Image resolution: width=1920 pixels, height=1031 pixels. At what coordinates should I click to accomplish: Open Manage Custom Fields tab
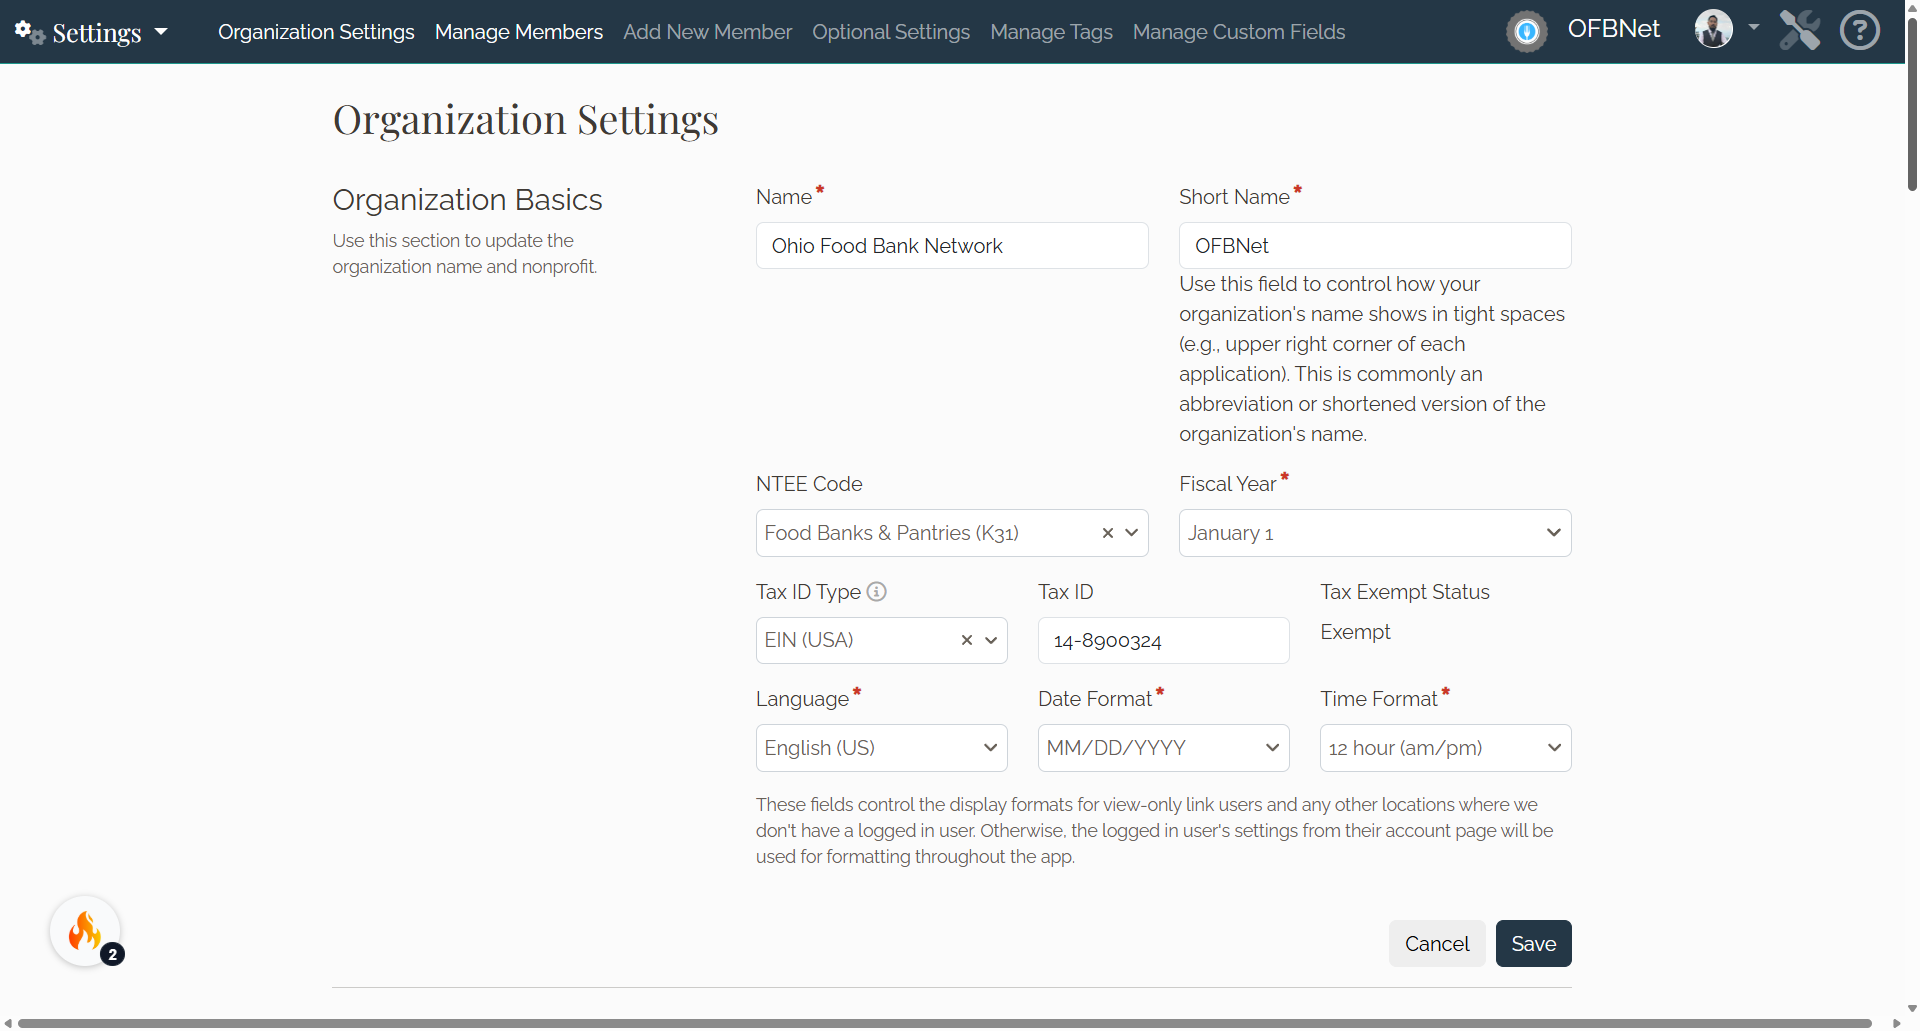pos(1239,32)
